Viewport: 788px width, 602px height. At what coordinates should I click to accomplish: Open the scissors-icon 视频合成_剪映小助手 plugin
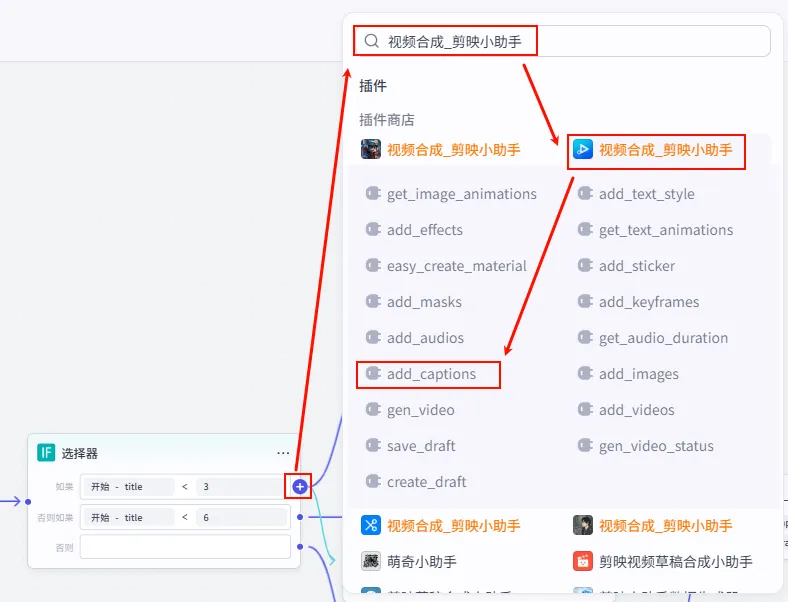(x=441, y=526)
